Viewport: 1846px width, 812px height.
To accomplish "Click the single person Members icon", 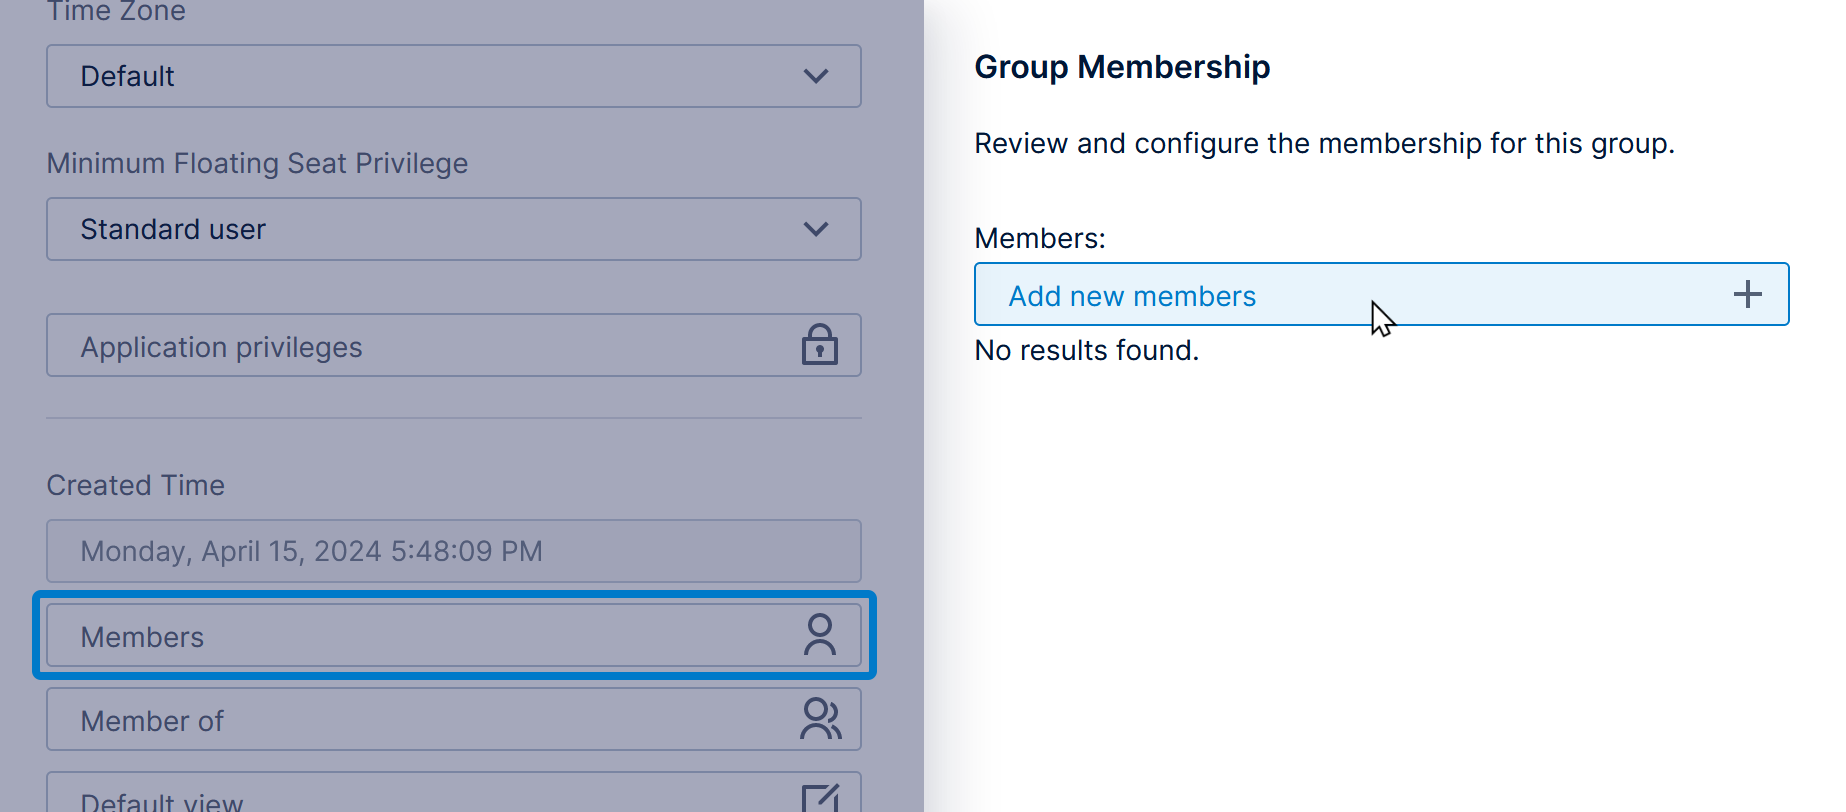I will tap(820, 635).
